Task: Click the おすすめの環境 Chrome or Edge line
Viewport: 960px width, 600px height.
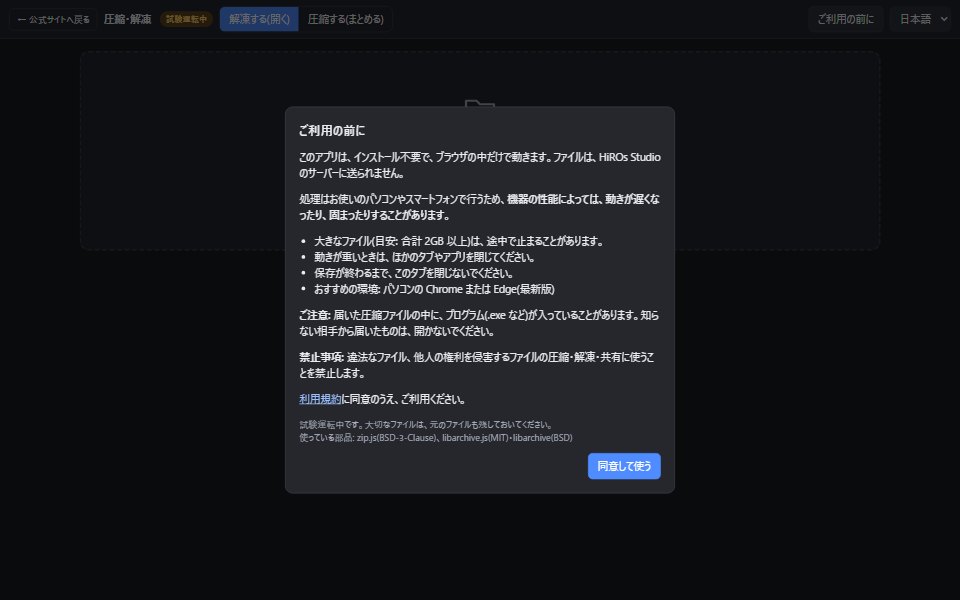Action: [434, 289]
